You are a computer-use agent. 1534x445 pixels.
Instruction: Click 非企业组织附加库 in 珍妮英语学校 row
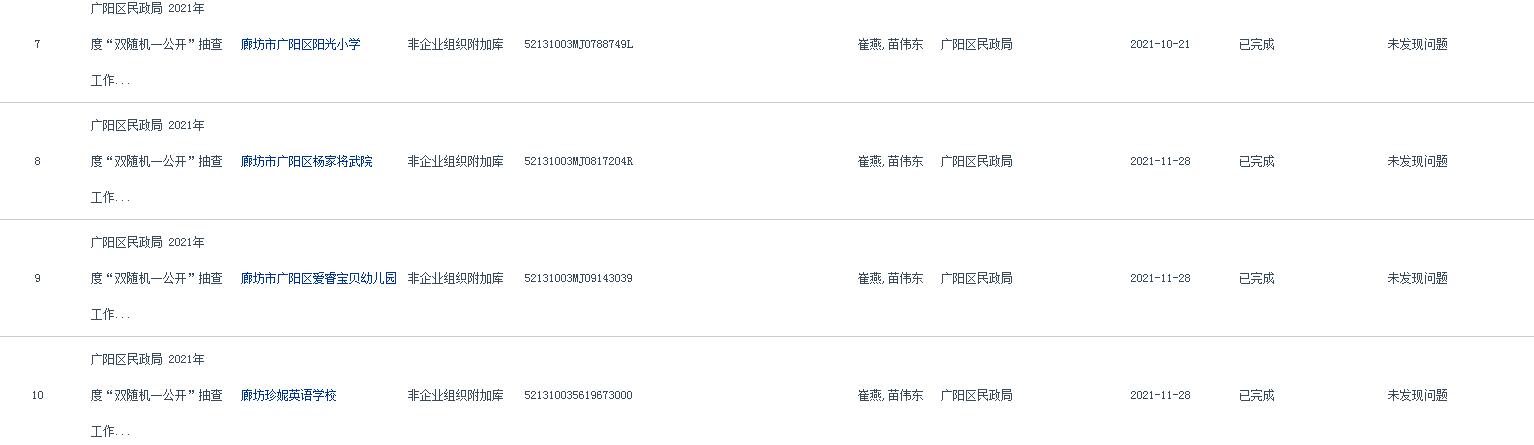tap(455, 395)
